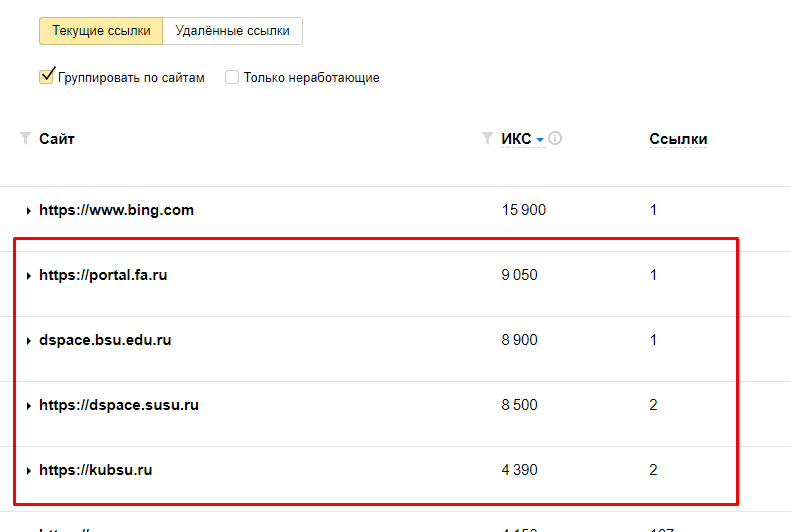Sort by the Ссылки column header
791x532 pixels.
[678, 139]
